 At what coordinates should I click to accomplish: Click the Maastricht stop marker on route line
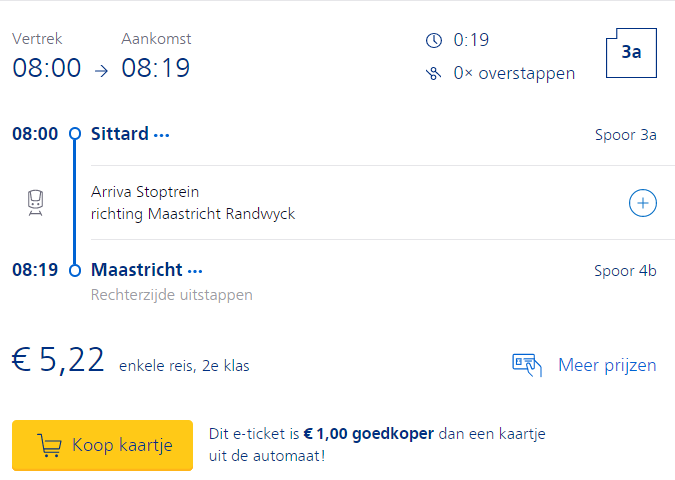point(75,270)
